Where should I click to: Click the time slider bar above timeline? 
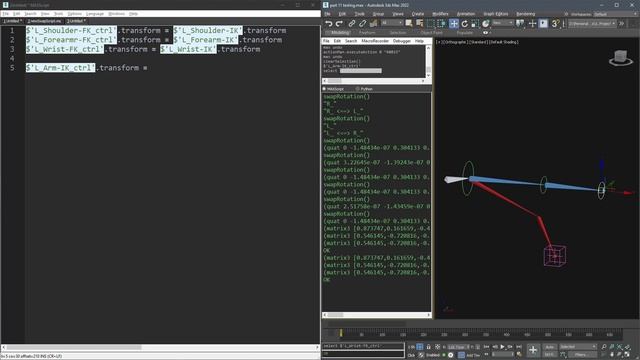367,324
